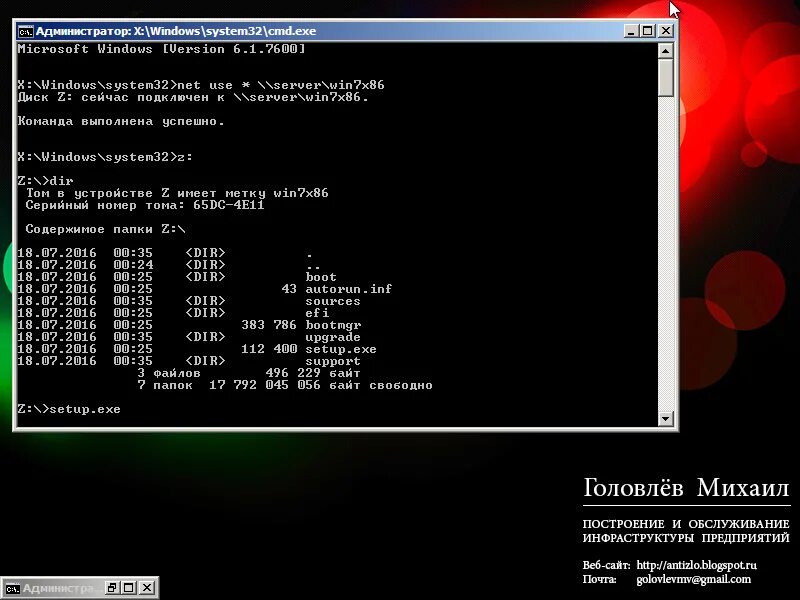Image resolution: width=800 pixels, height=600 pixels.
Task: Click '17 792 045 056 байт свободно' text
Action: (x=320, y=385)
